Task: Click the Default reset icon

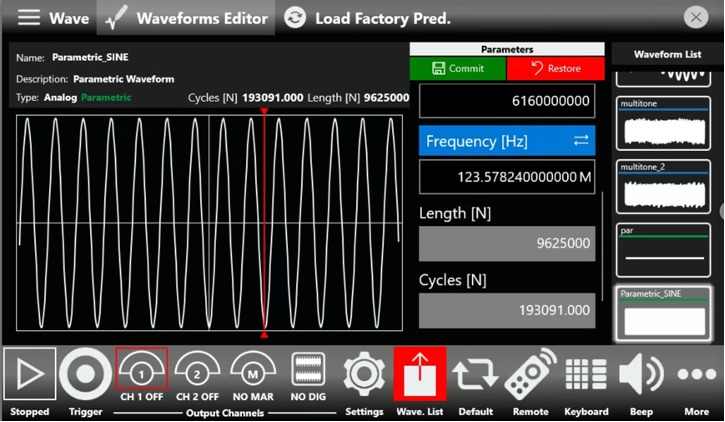Action: click(475, 375)
